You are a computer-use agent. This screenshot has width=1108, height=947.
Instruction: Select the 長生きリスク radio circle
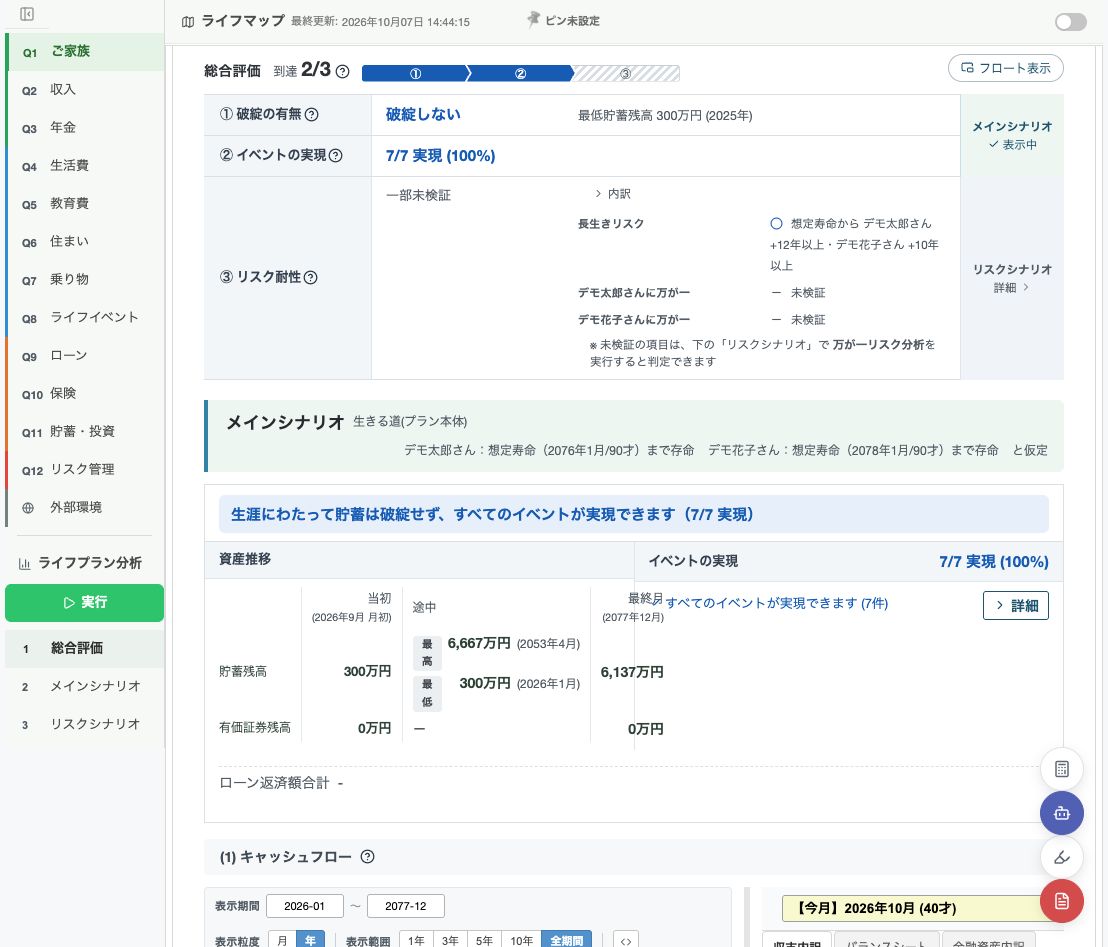point(776,223)
